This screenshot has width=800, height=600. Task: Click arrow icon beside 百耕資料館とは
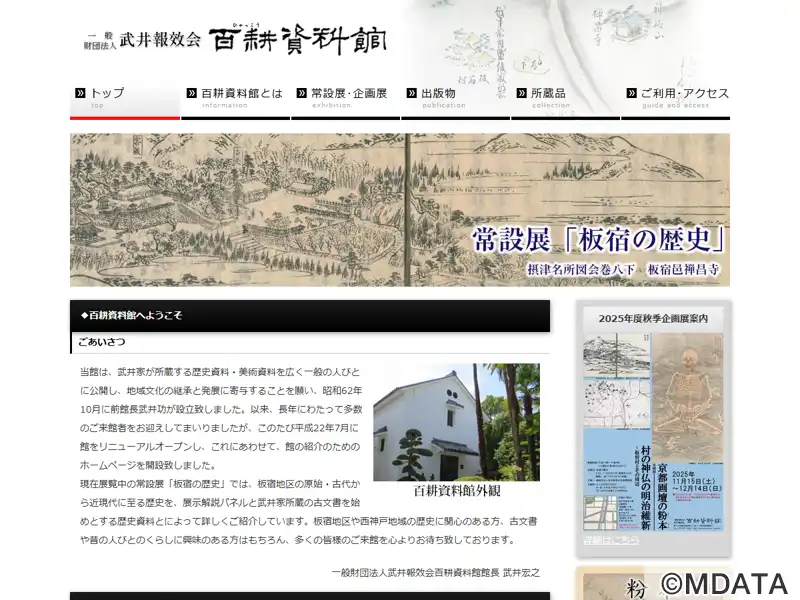pos(191,93)
